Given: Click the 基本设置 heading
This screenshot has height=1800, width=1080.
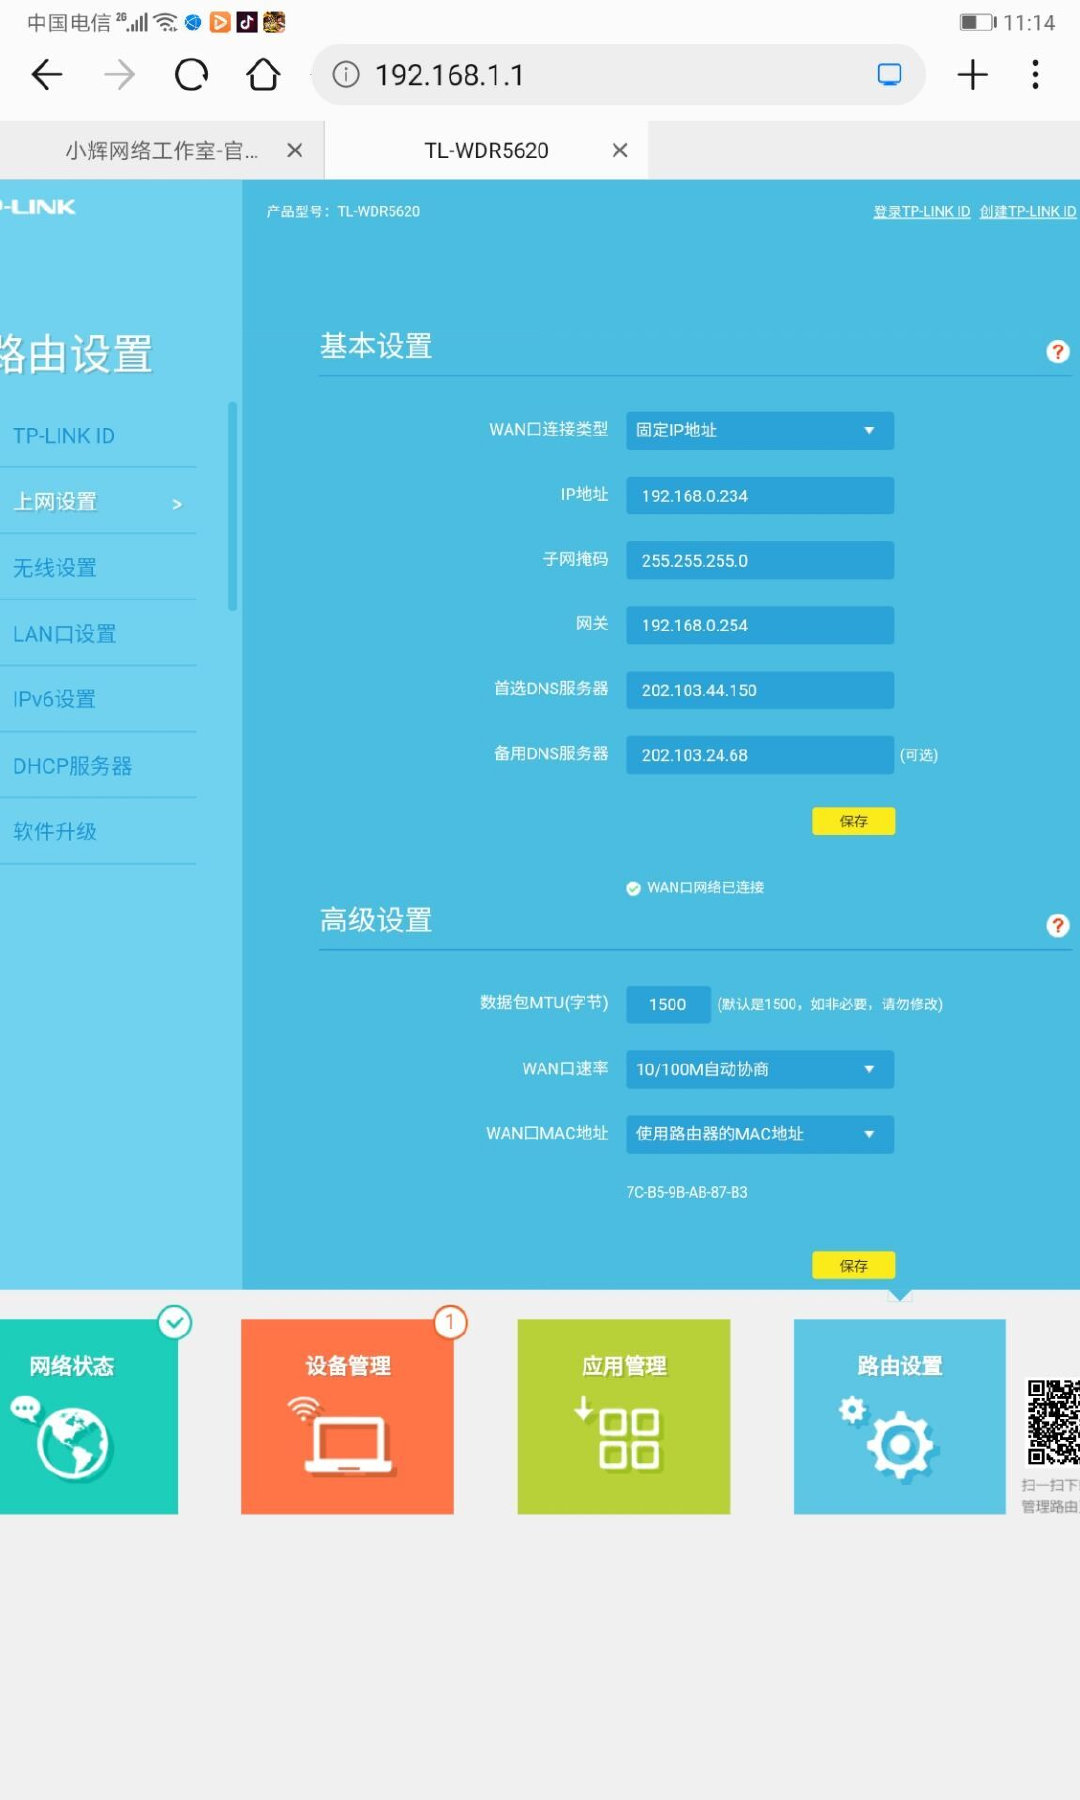Looking at the screenshot, I should (376, 346).
